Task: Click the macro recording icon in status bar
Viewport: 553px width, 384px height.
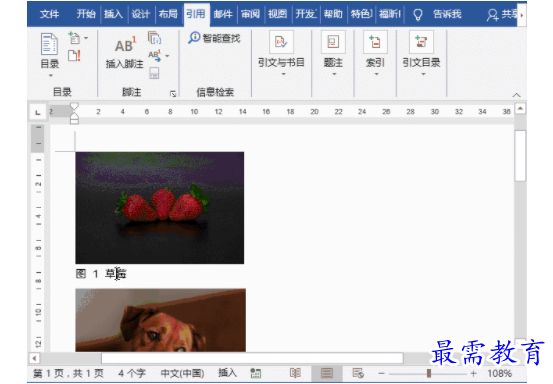Action: [256, 373]
